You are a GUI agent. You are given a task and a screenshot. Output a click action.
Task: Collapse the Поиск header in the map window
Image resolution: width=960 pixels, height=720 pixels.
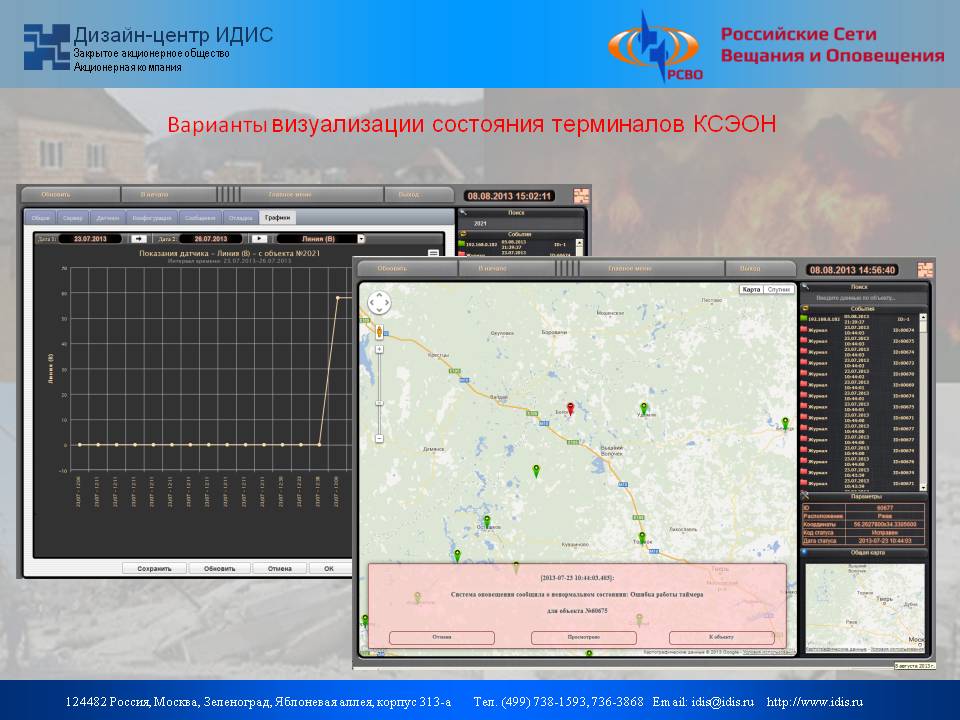pyautogui.click(x=865, y=287)
